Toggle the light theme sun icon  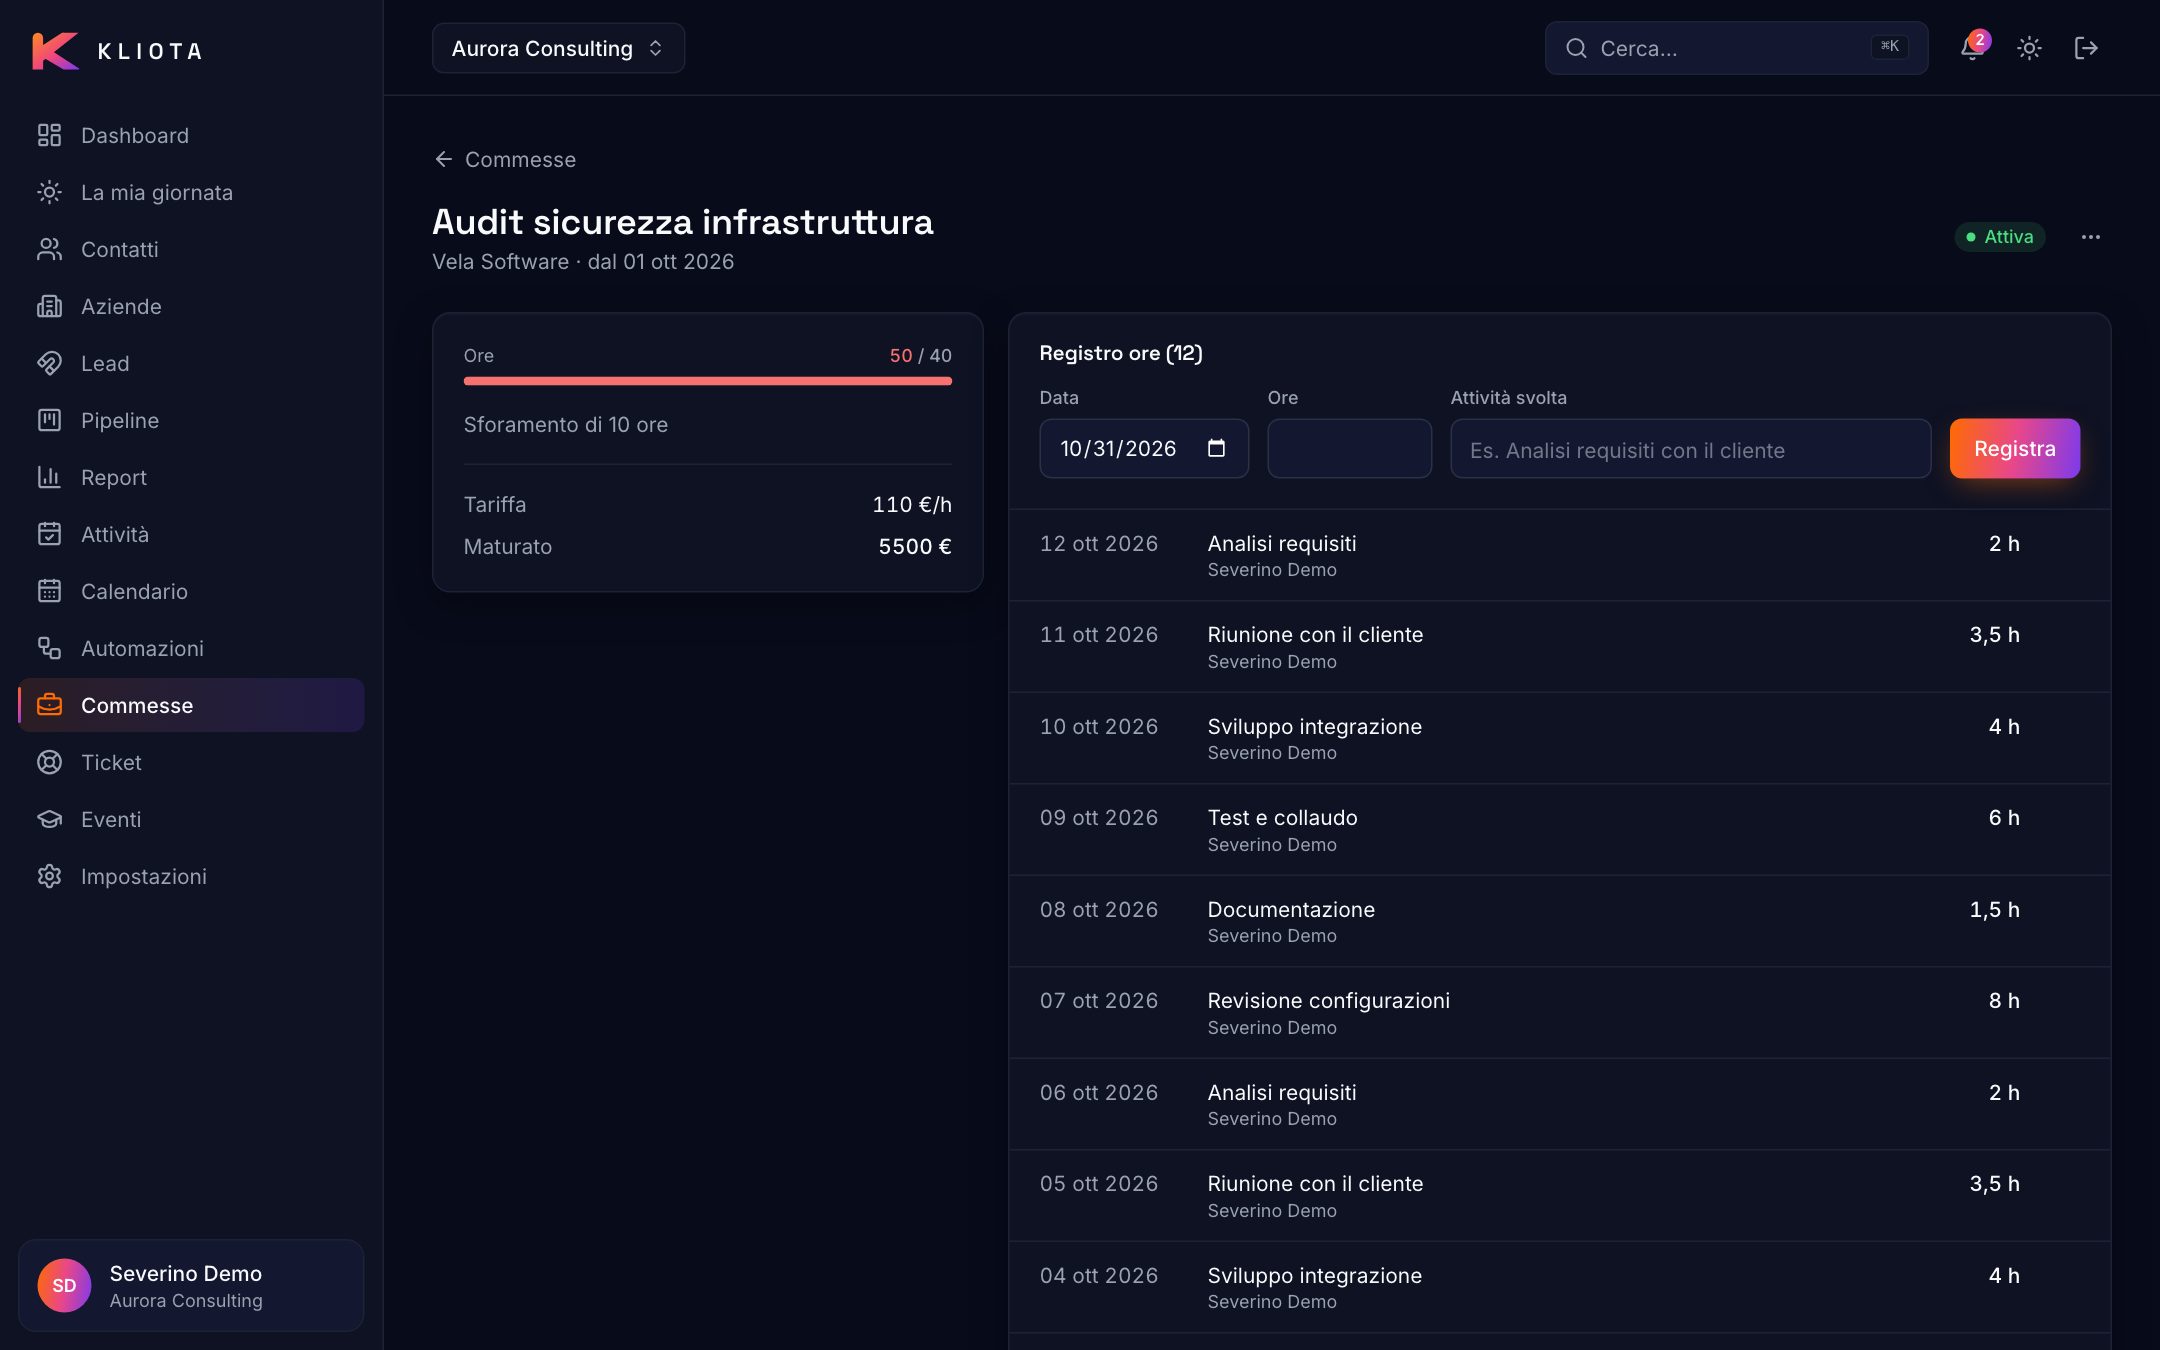pyautogui.click(x=2029, y=48)
